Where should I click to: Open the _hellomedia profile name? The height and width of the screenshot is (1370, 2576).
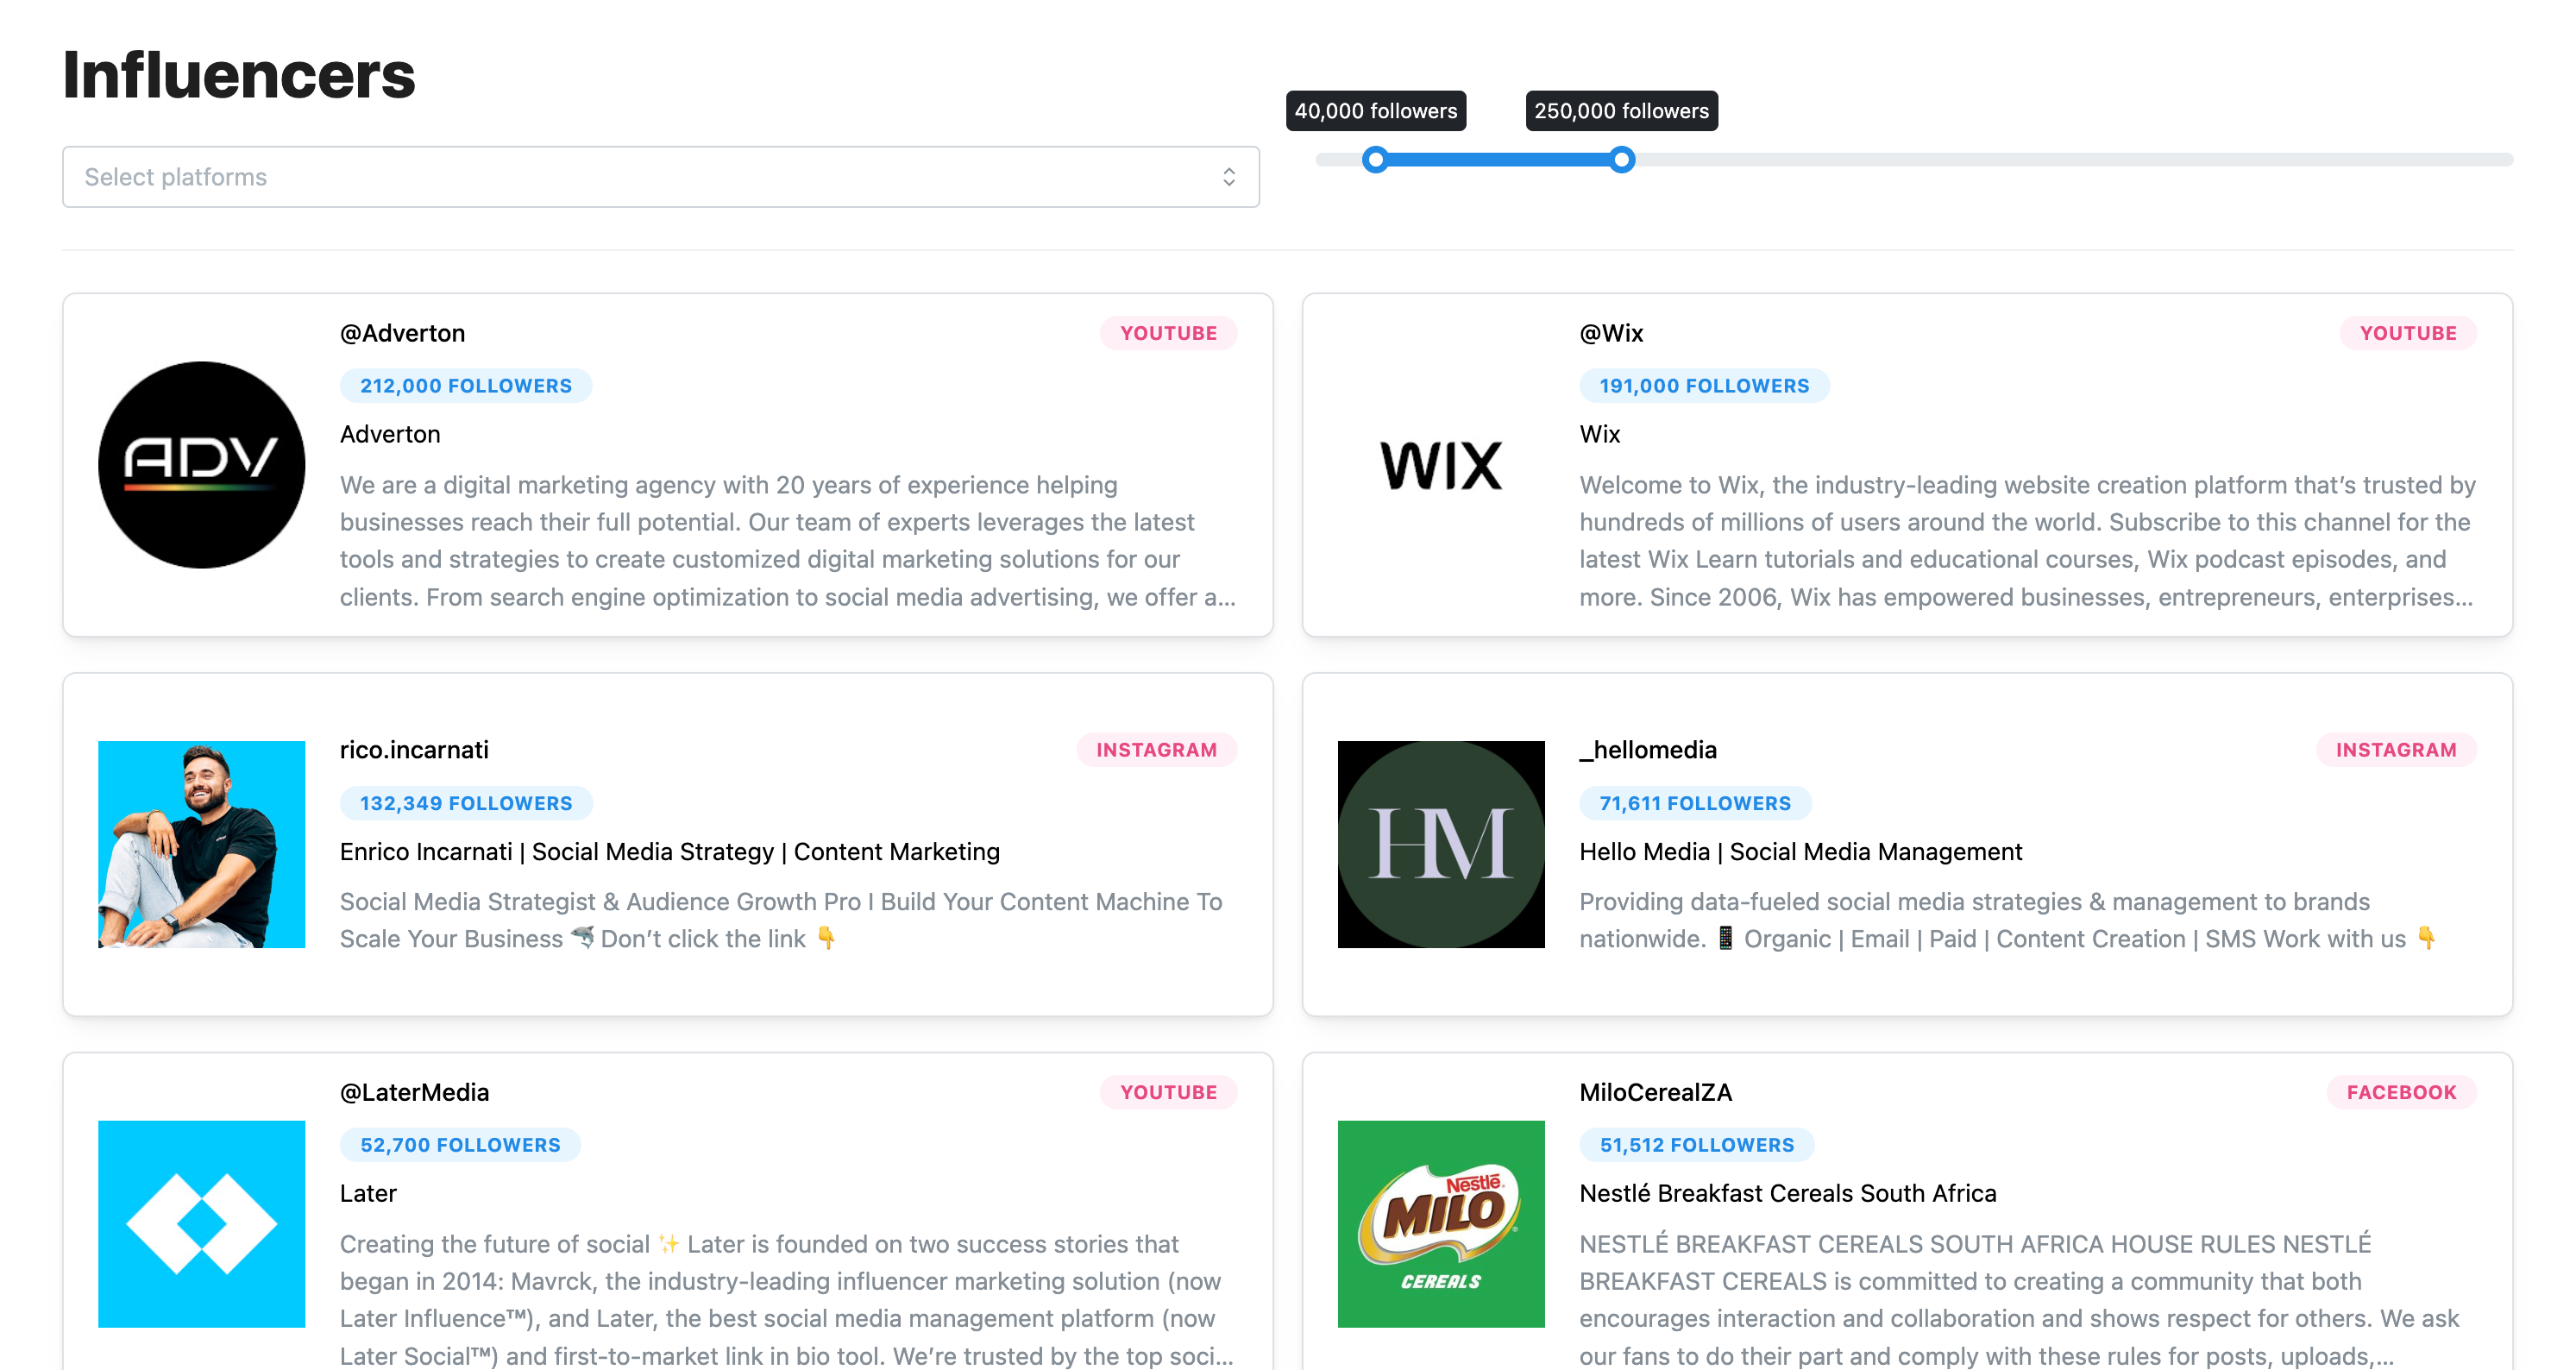[1648, 750]
